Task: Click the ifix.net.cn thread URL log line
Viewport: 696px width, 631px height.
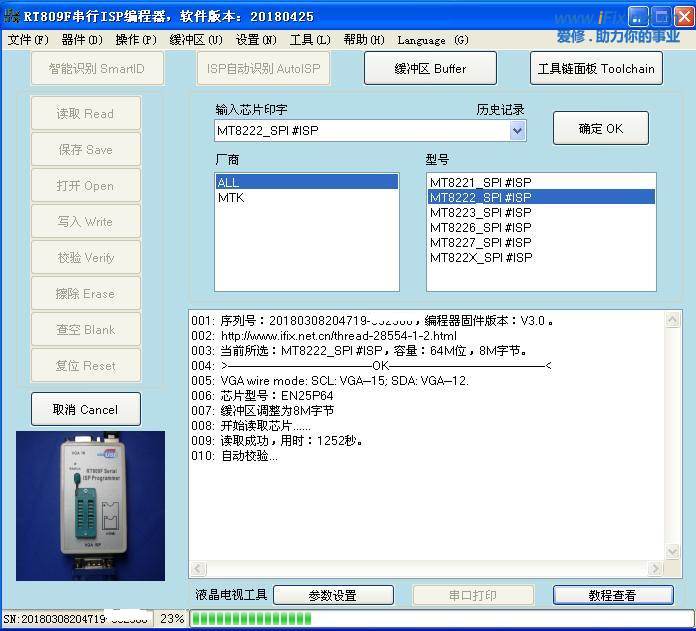Action: [x=324, y=335]
